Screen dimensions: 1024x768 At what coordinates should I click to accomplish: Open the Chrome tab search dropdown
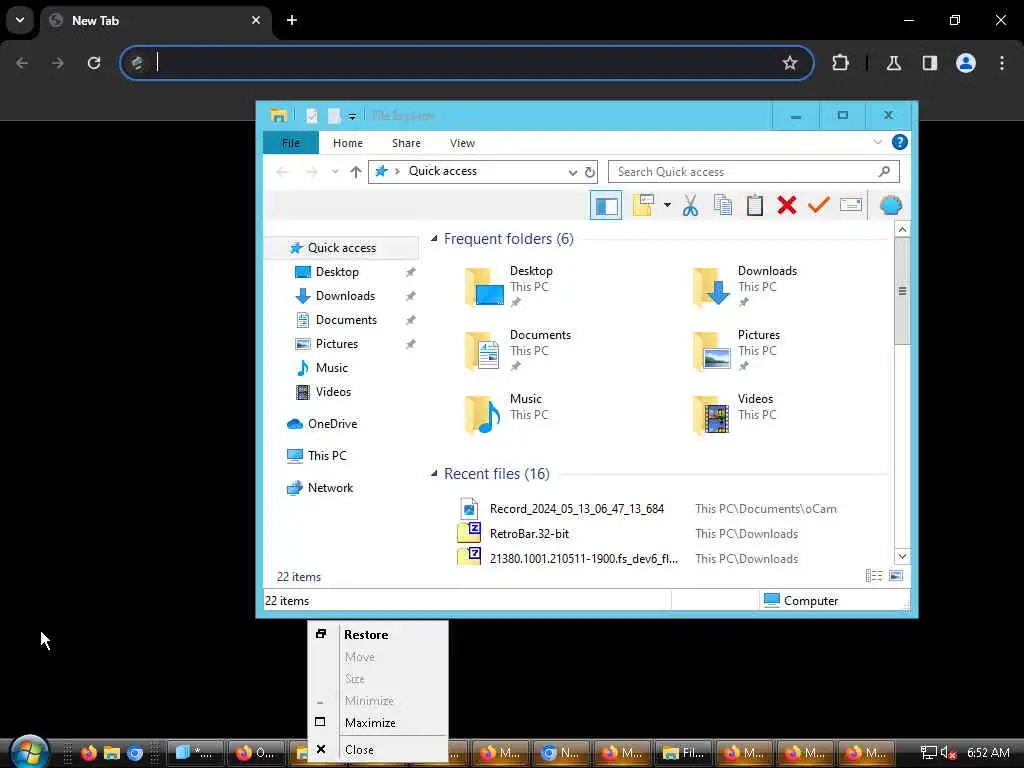[x=20, y=20]
